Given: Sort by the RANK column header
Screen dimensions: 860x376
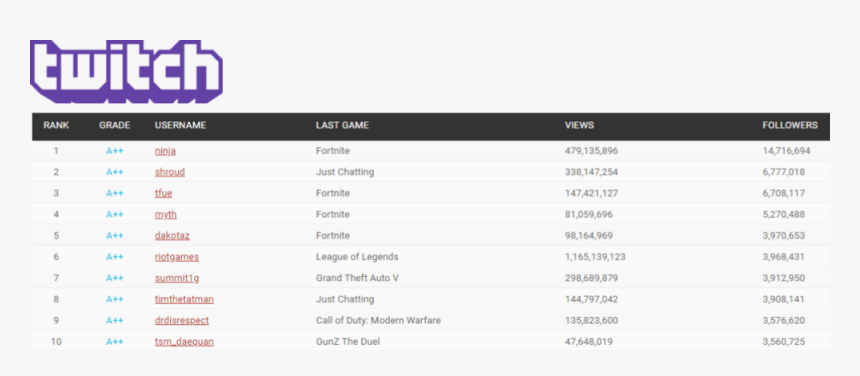Looking at the screenshot, I should pyautogui.click(x=56, y=126).
